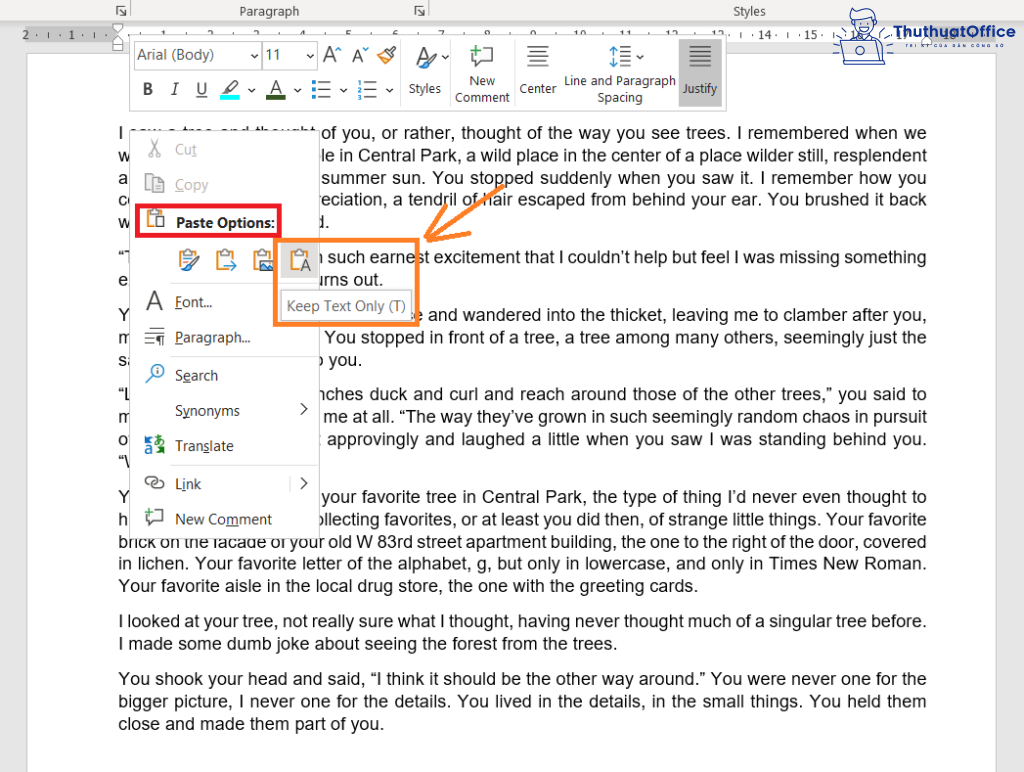The width and height of the screenshot is (1024, 772).
Task: Click the Paste Options clipboard icon
Action: pyautogui.click(x=155, y=220)
